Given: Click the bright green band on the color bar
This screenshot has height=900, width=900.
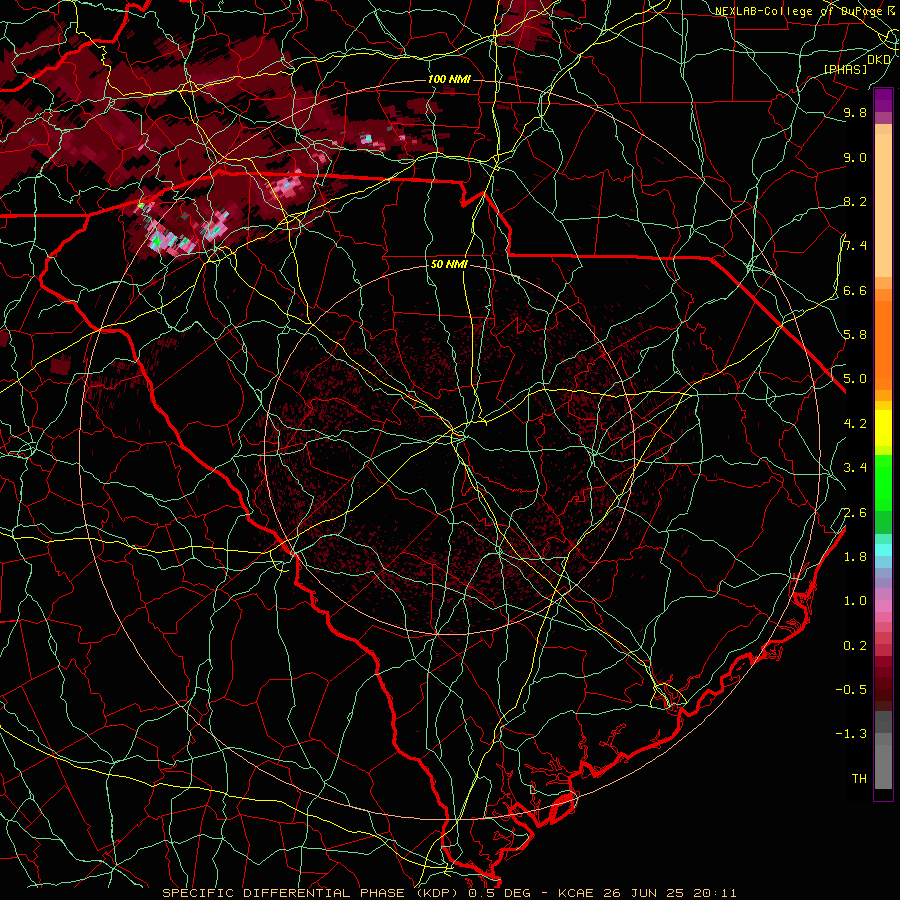Looking at the screenshot, I should click(883, 484).
